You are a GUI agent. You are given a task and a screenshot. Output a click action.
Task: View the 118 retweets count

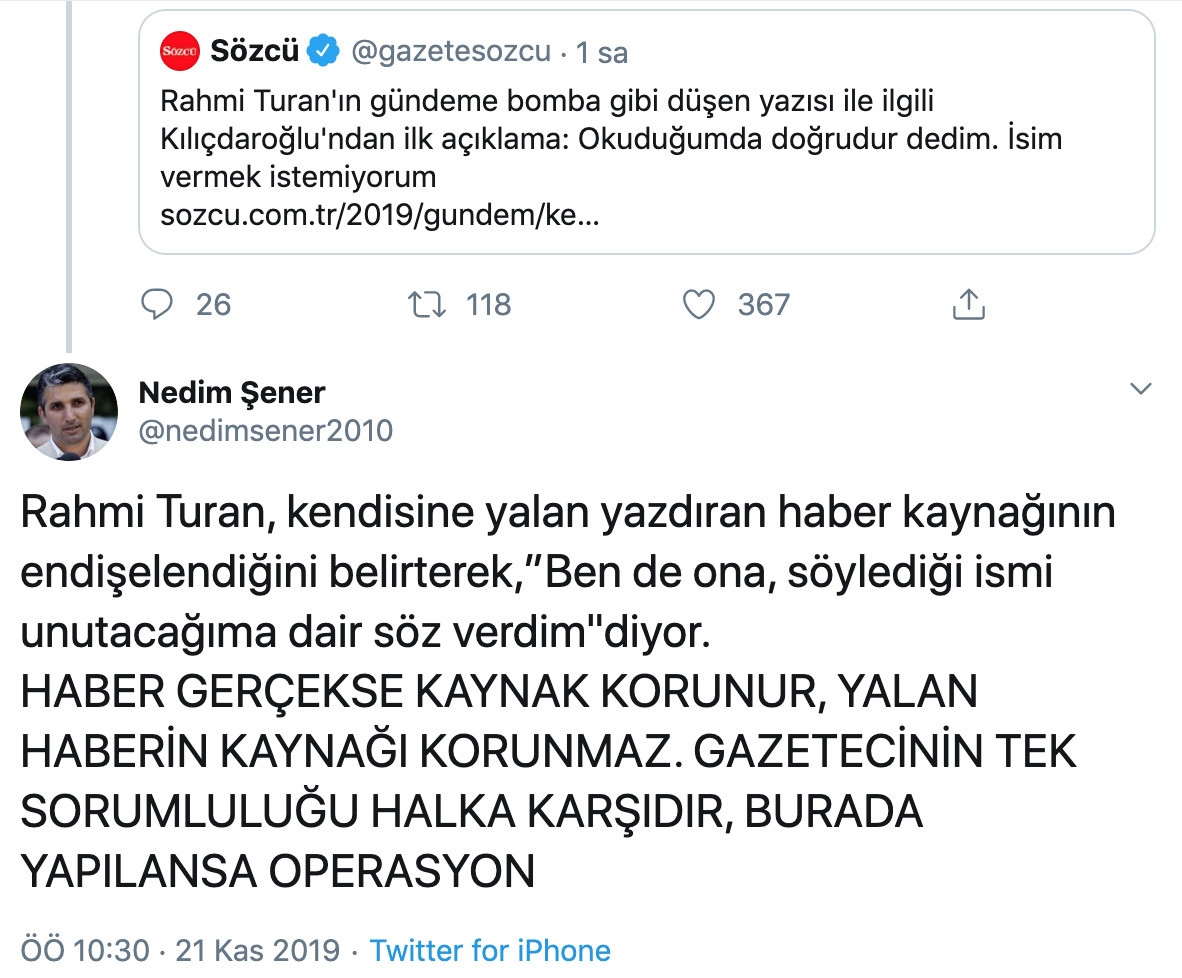[488, 305]
